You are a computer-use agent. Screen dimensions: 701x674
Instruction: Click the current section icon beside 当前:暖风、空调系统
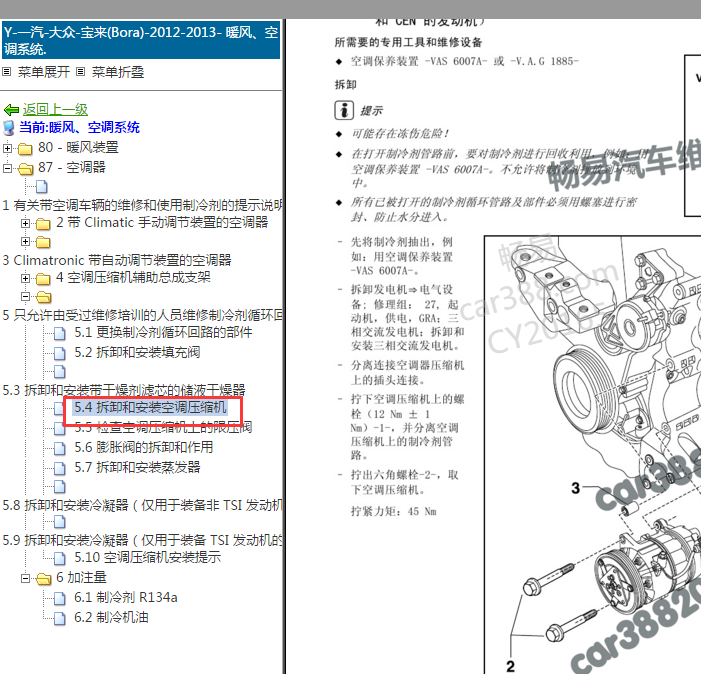[9, 128]
